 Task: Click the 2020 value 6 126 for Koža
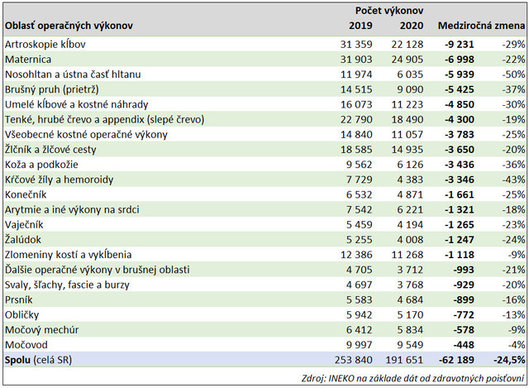tap(410, 165)
